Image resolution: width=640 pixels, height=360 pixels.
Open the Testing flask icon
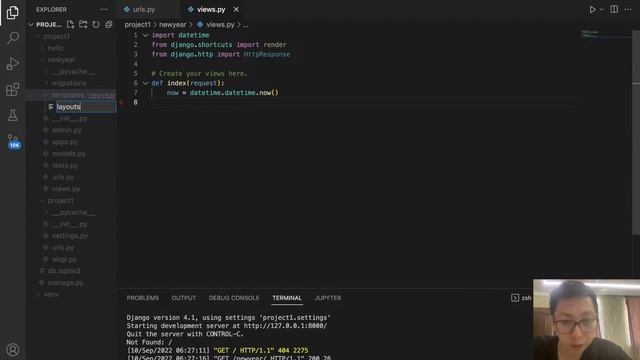pyautogui.click(x=13, y=115)
